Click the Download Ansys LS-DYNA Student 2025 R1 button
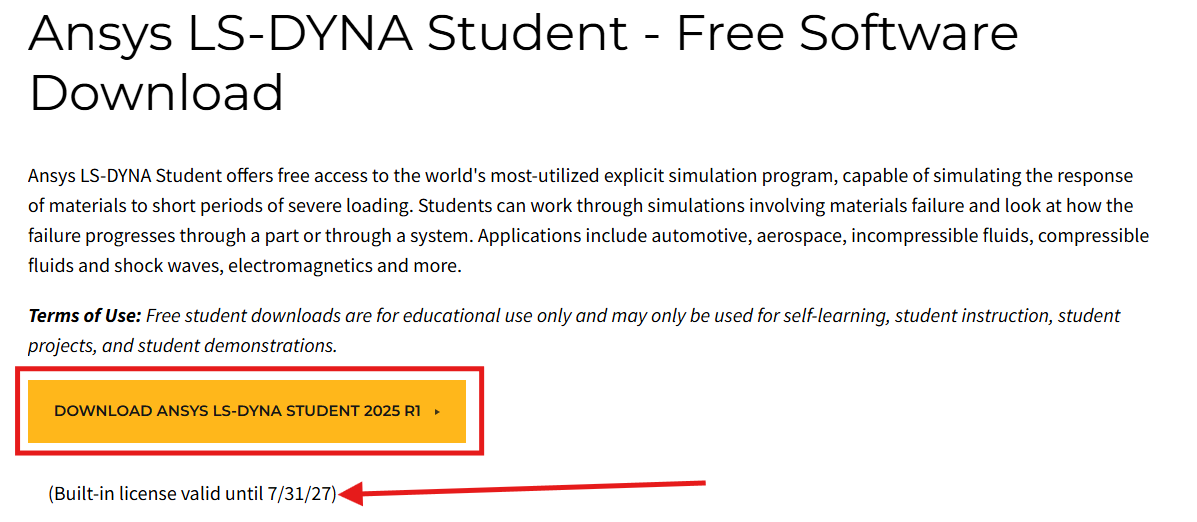 point(247,411)
